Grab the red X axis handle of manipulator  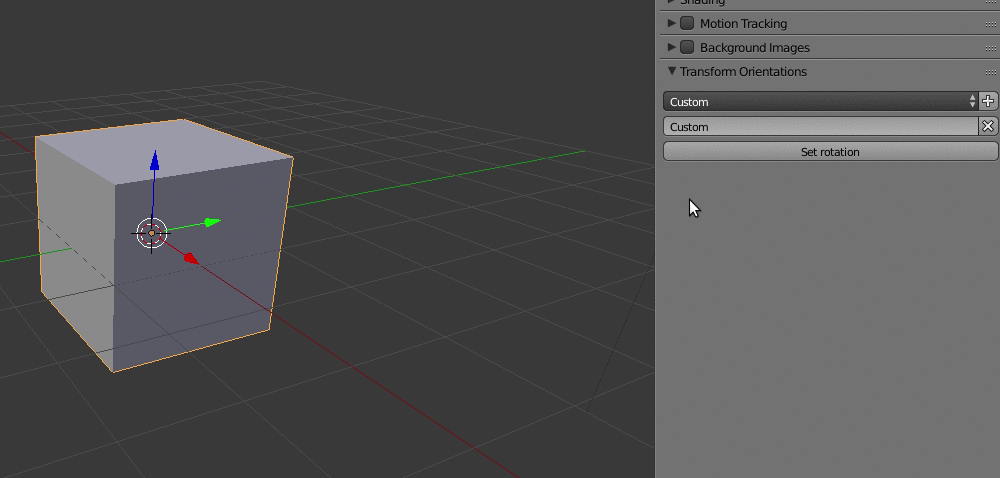tap(190, 258)
